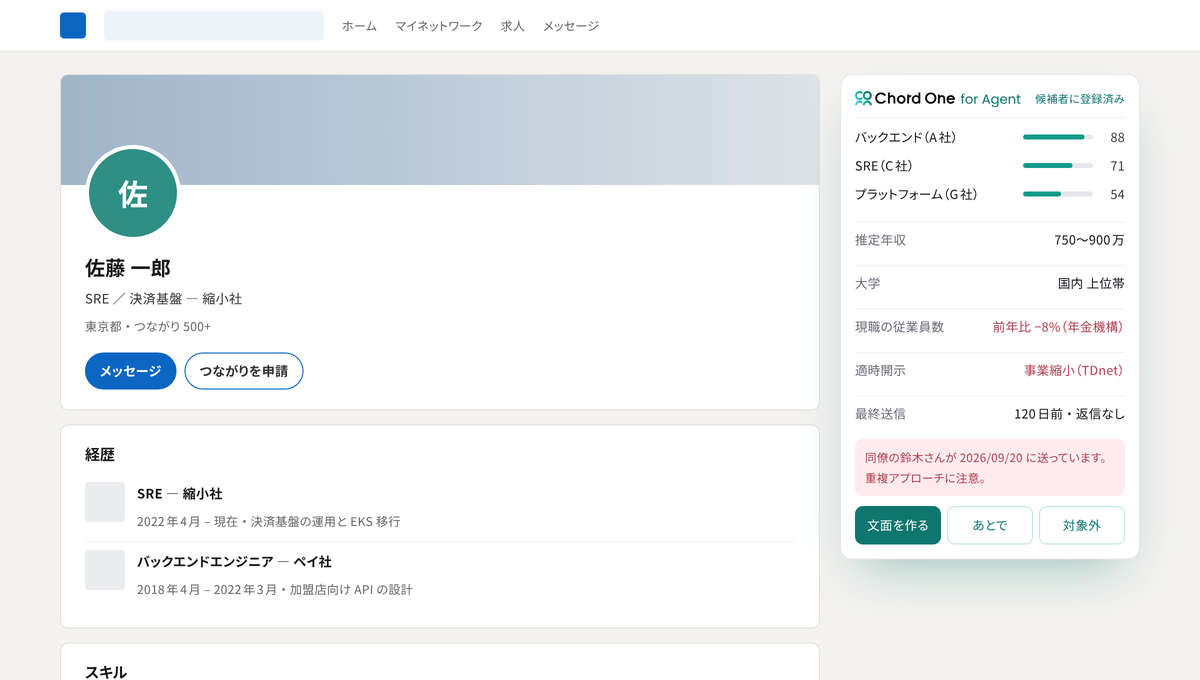The width and height of the screenshot is (1200, 680).
Task: Open the ホーム nav item
Action: click(359, 26)
